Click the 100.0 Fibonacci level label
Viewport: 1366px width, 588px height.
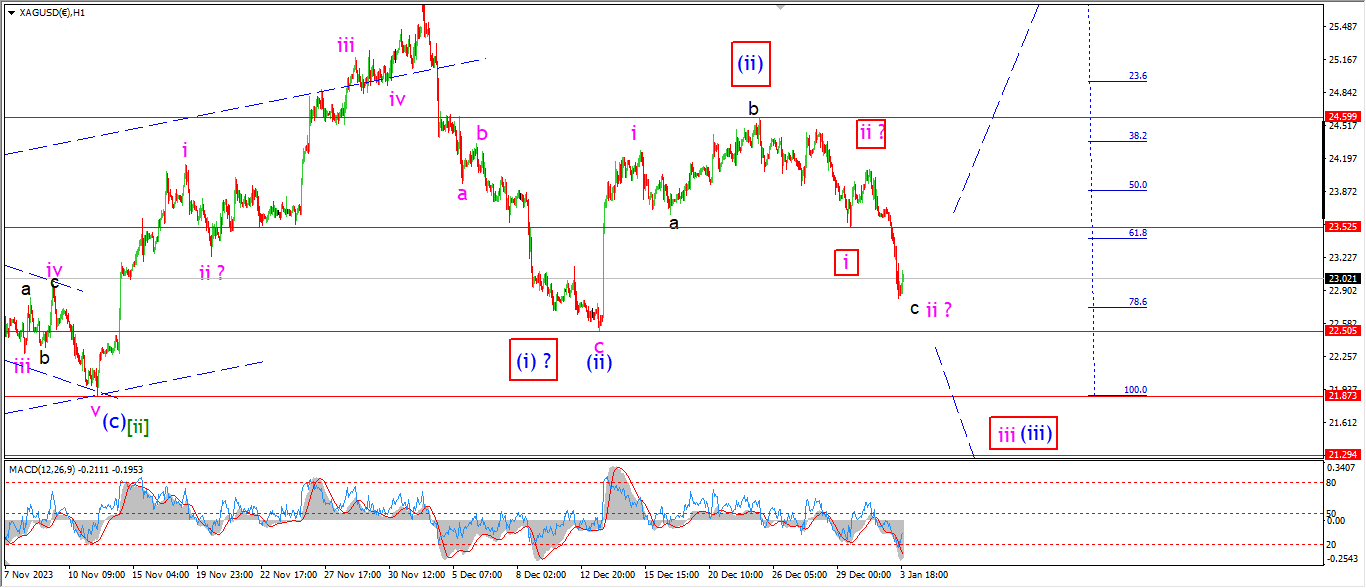click(x=1135, y=390)
